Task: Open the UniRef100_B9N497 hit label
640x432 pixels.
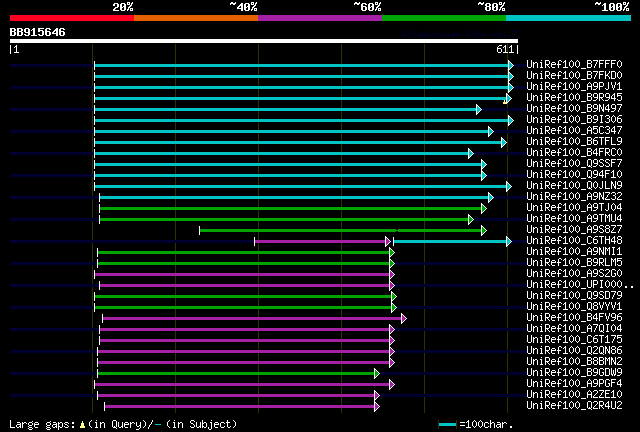Action: [574, 109]
